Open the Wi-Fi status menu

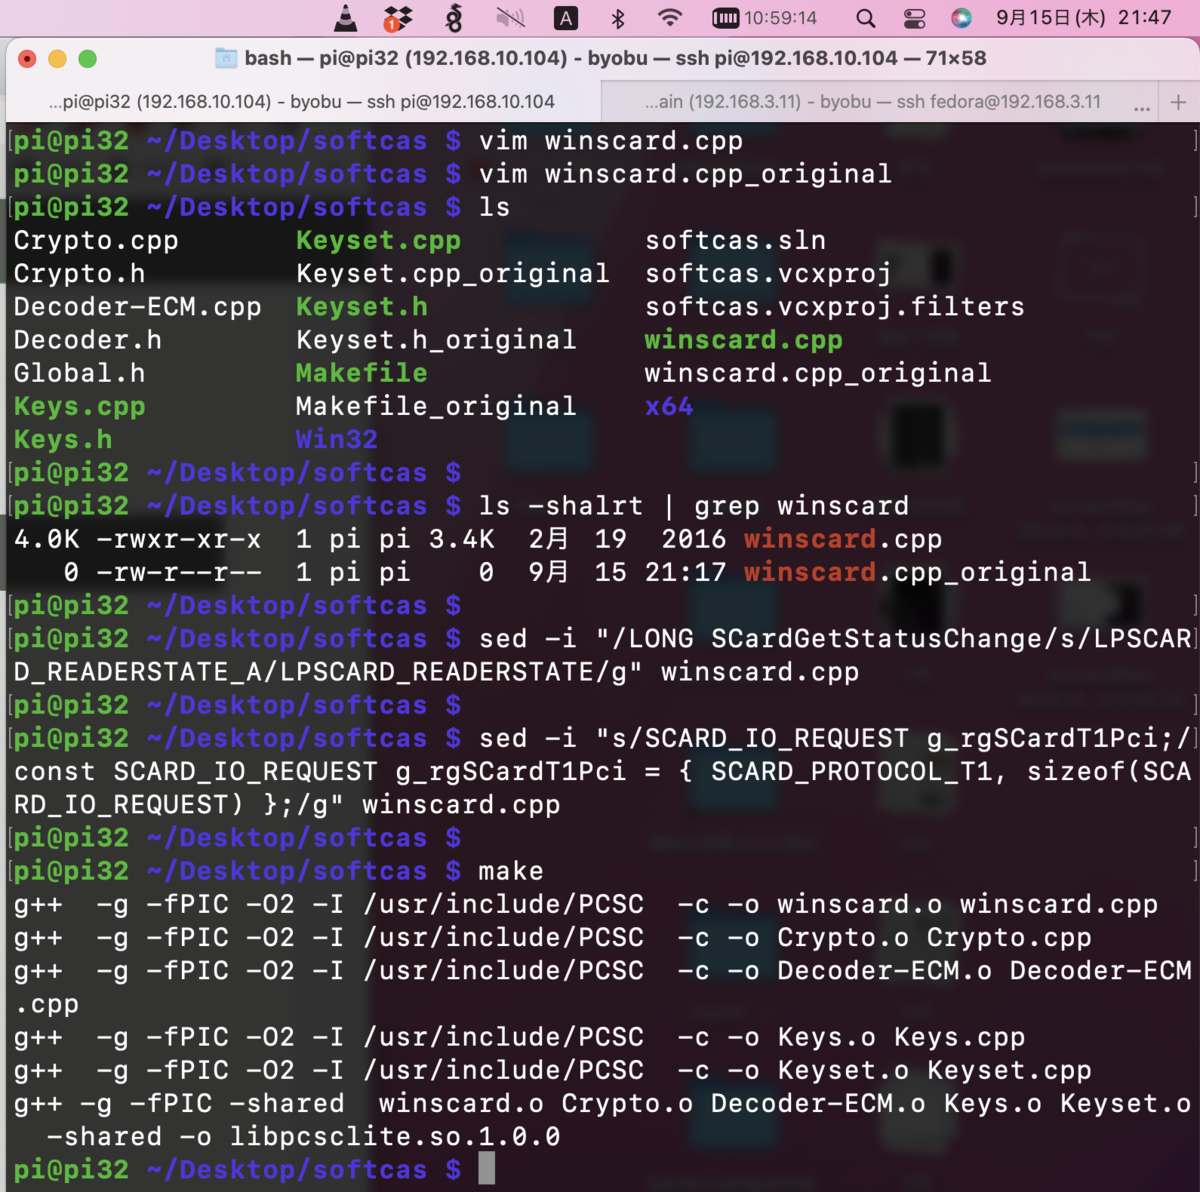click(x=670, y=17)
